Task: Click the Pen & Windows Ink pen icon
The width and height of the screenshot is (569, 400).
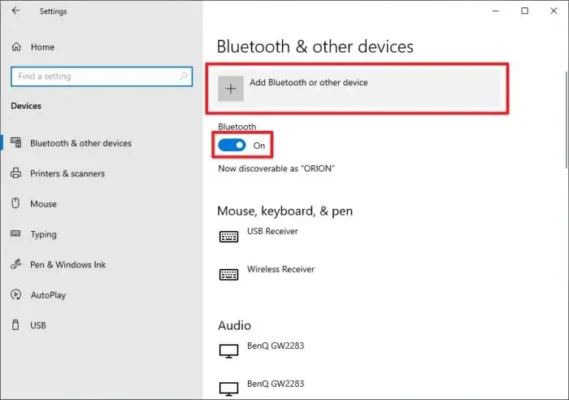Action: point(16,264)
